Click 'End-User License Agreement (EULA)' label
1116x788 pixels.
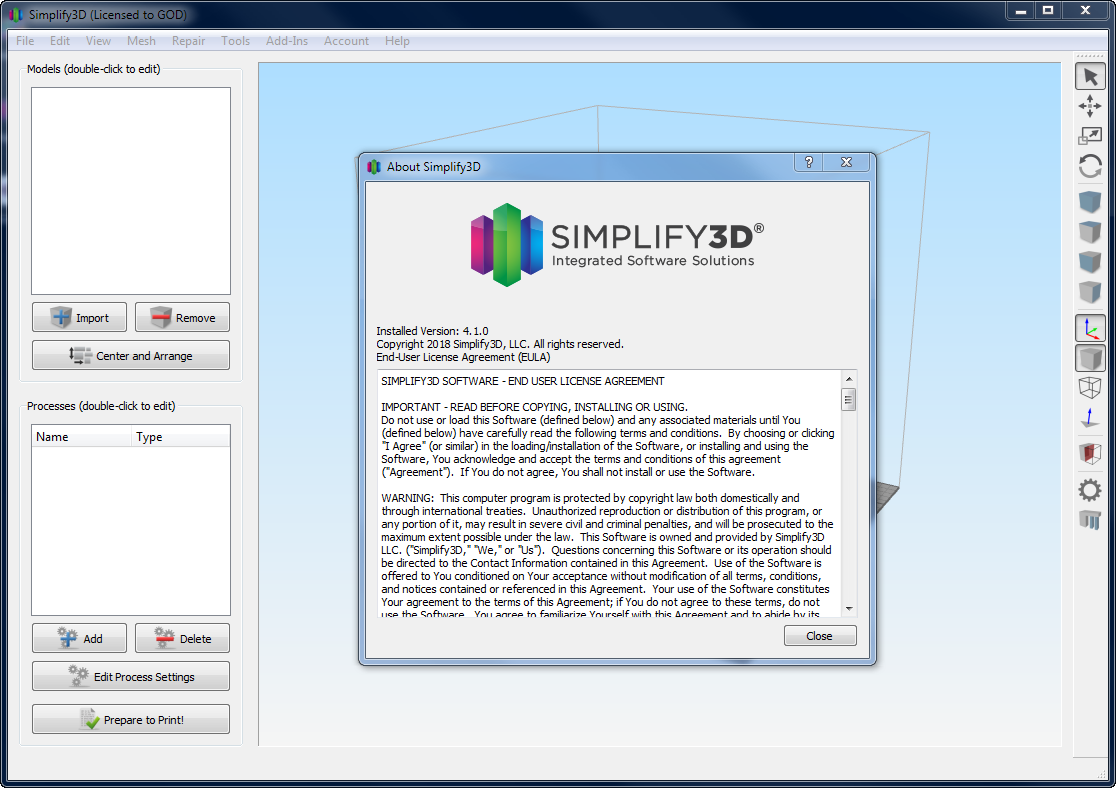click(x=463, y=357)
